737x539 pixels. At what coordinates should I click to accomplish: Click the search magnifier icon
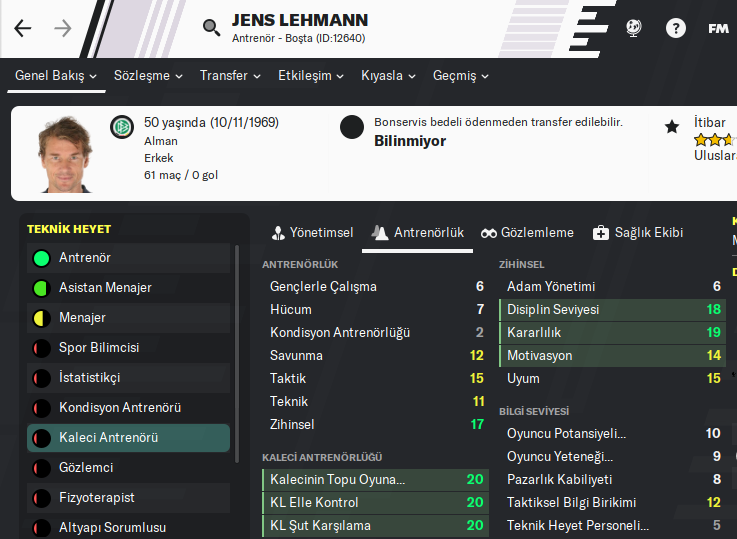[x=211, y=28]
